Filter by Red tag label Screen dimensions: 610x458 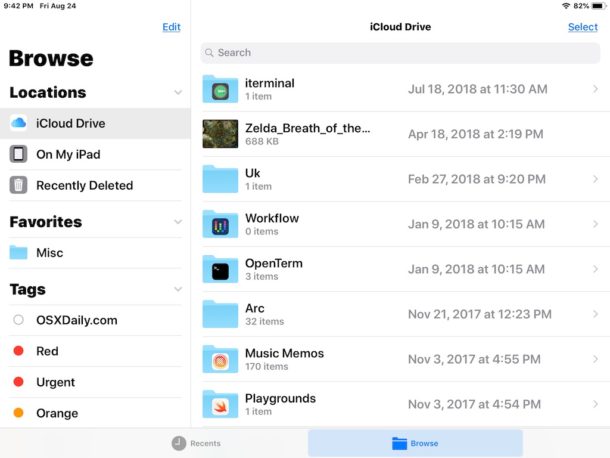coord(47,351)
